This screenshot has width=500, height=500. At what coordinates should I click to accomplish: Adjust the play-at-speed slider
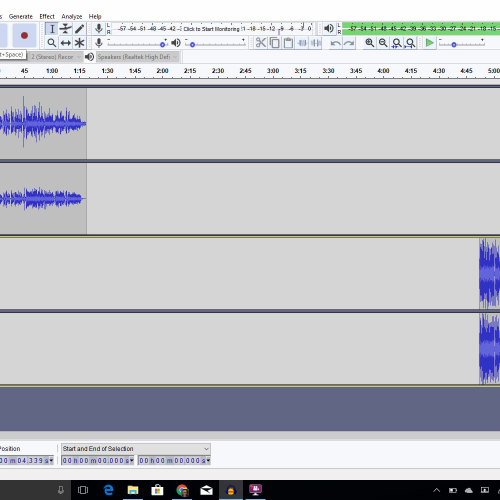click(462, 43)
